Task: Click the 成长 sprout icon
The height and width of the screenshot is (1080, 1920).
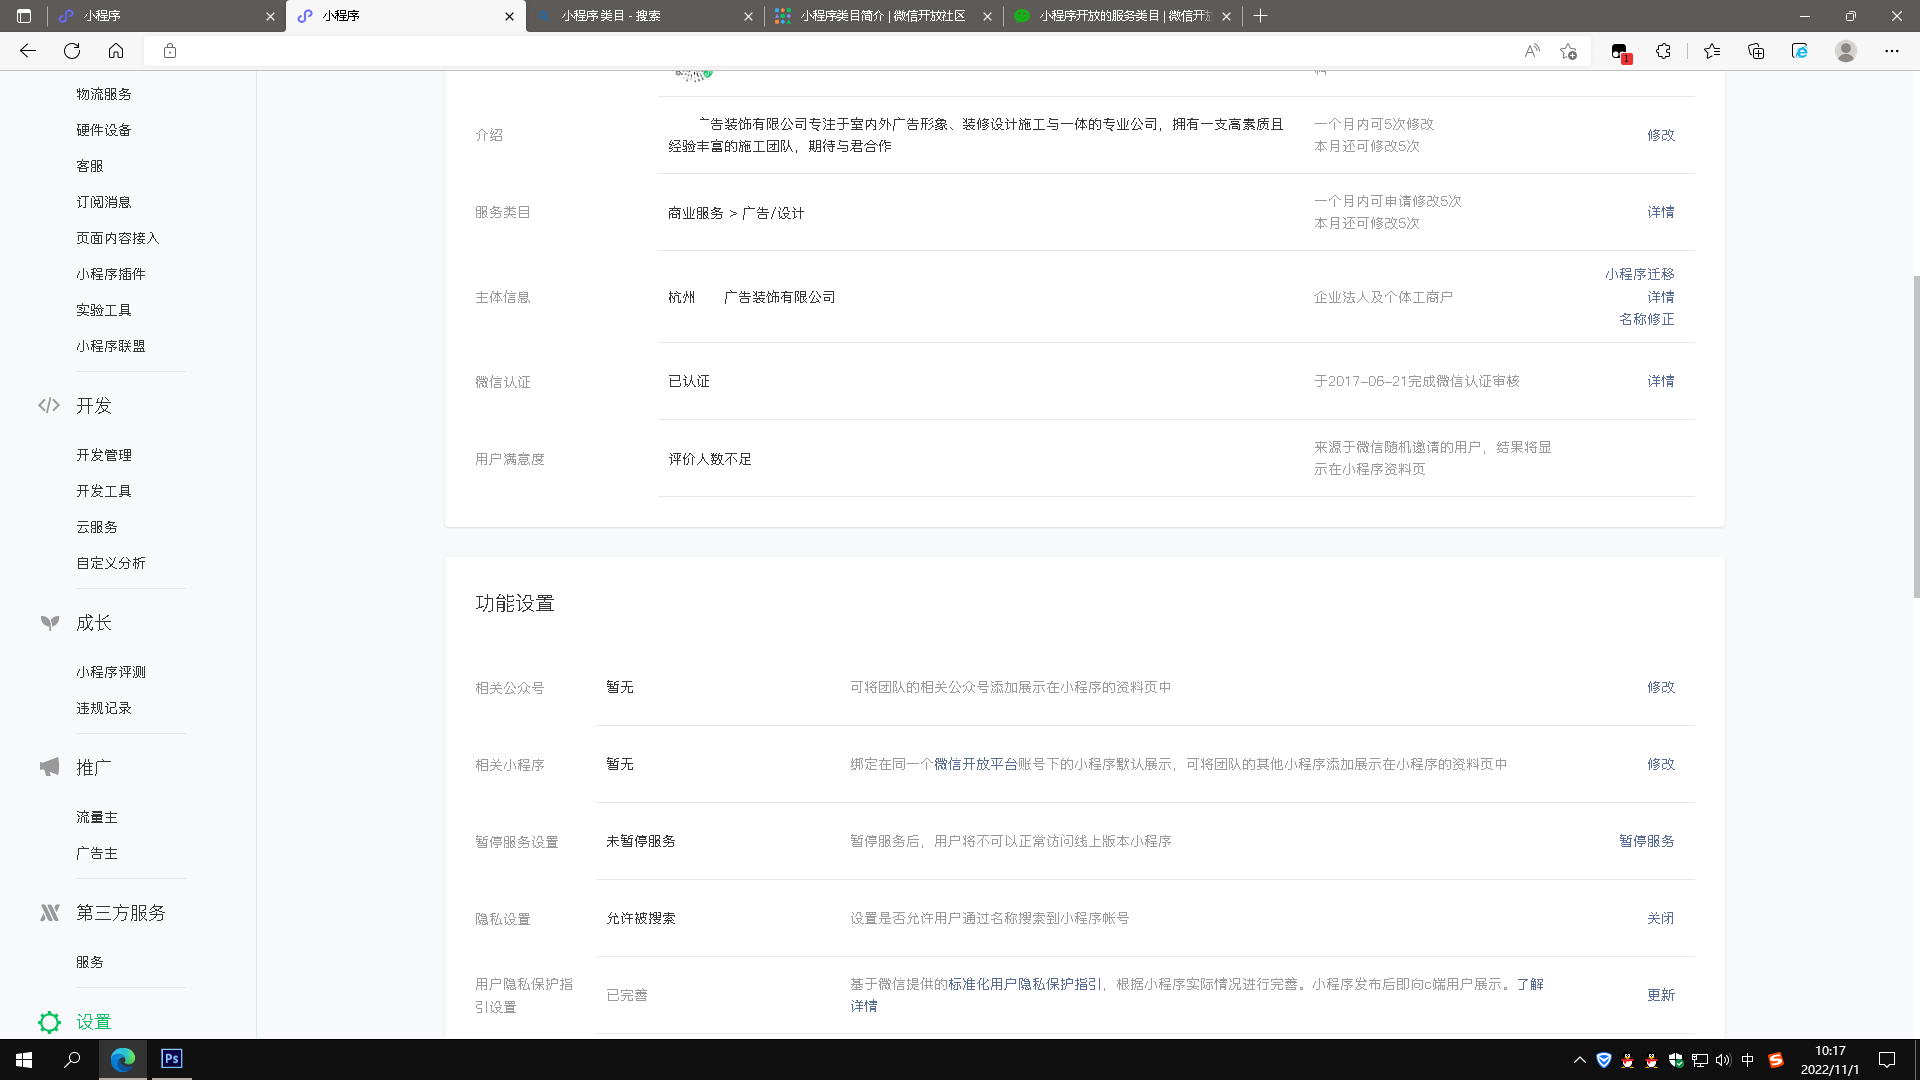Action: (x=49, y=622)
